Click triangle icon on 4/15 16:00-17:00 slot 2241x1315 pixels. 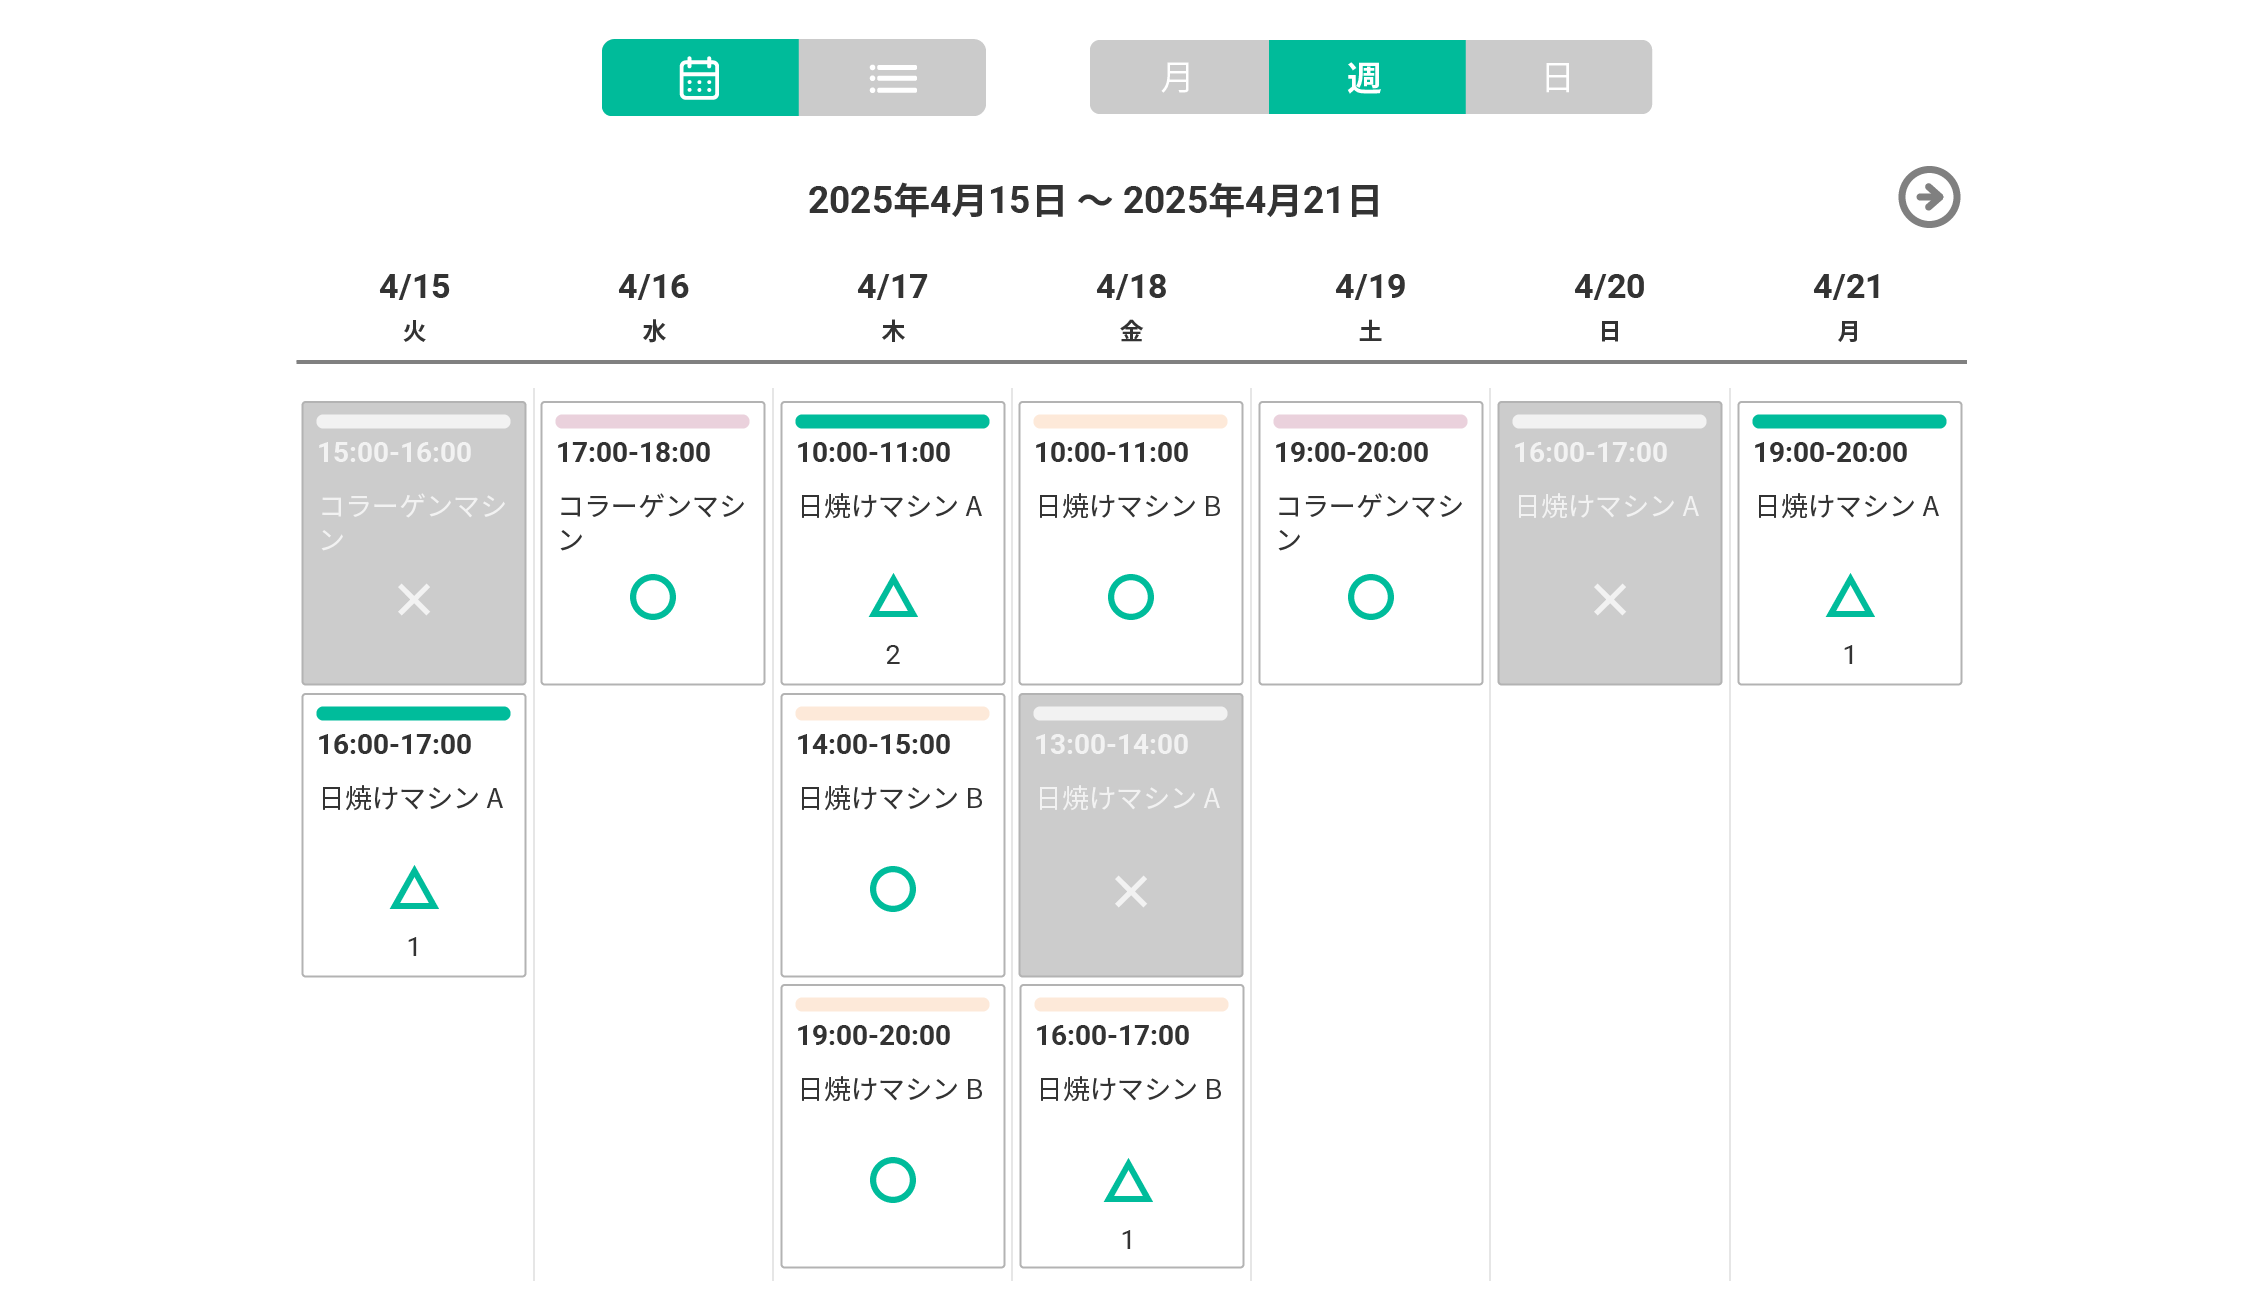(414, 889)
